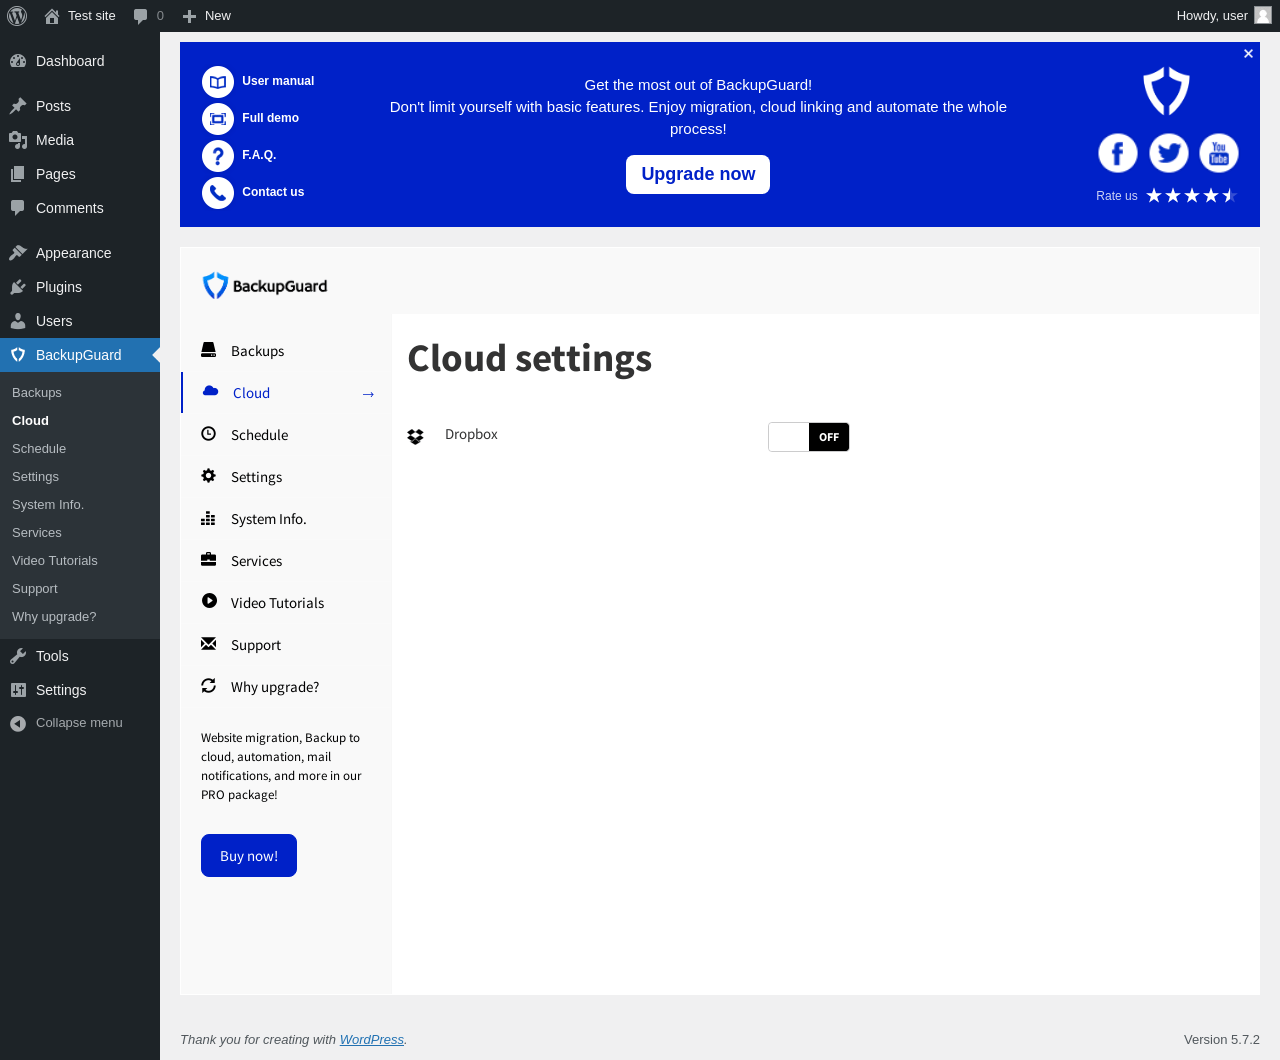This screenshot has height=1060, width=1280.
Task: Open the F.A.Q. link
Action: (259, 155)
